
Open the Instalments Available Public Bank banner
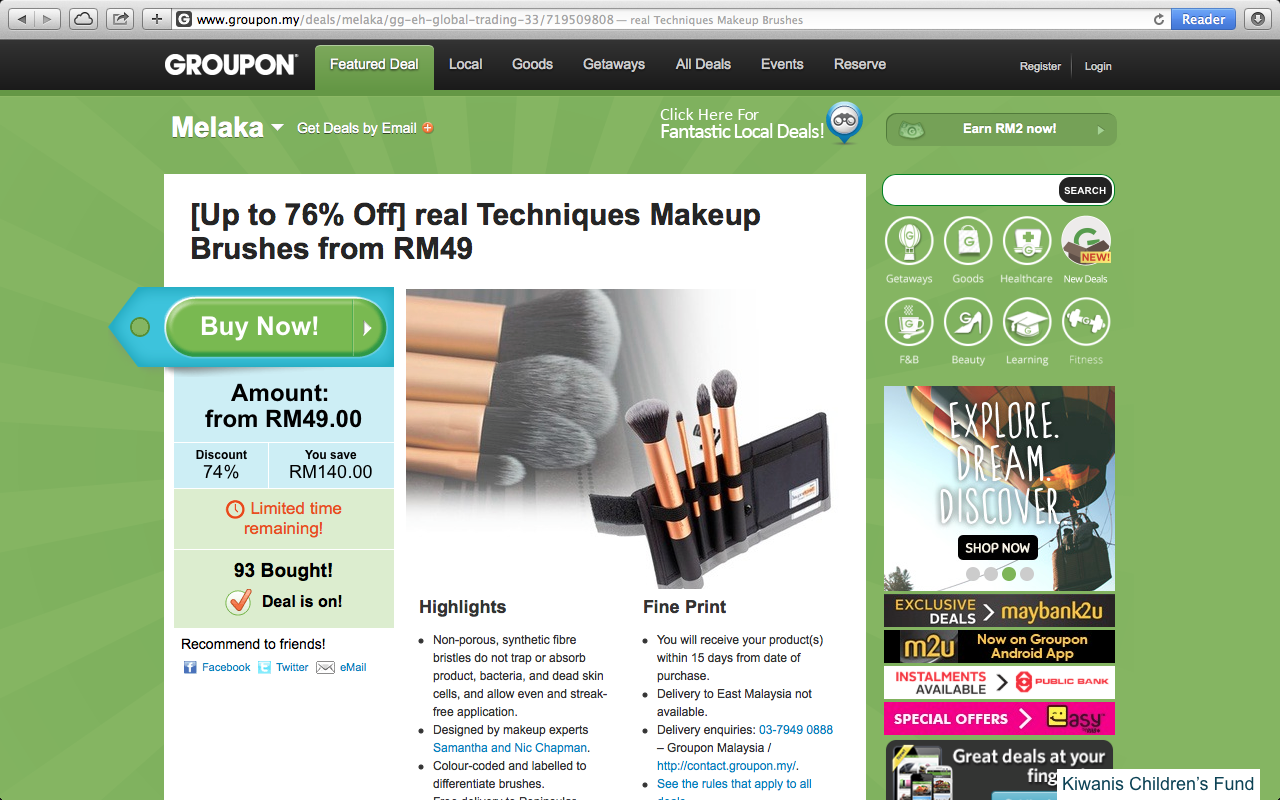[999, 683]
